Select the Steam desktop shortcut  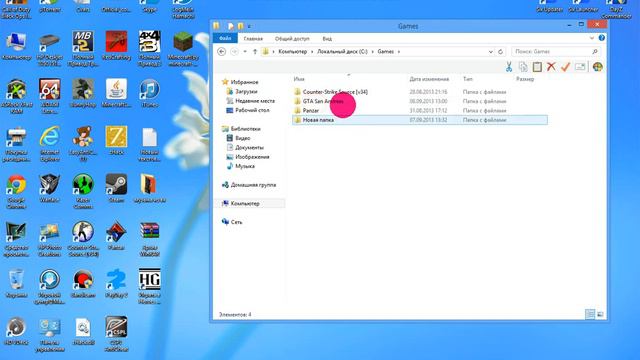(x=116, y=184)
